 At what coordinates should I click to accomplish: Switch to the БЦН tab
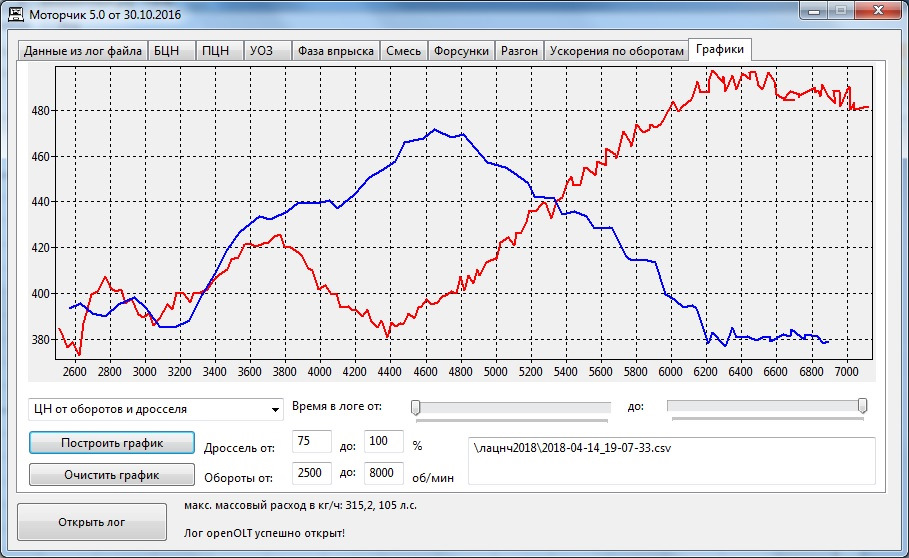(x=172, y=51)
